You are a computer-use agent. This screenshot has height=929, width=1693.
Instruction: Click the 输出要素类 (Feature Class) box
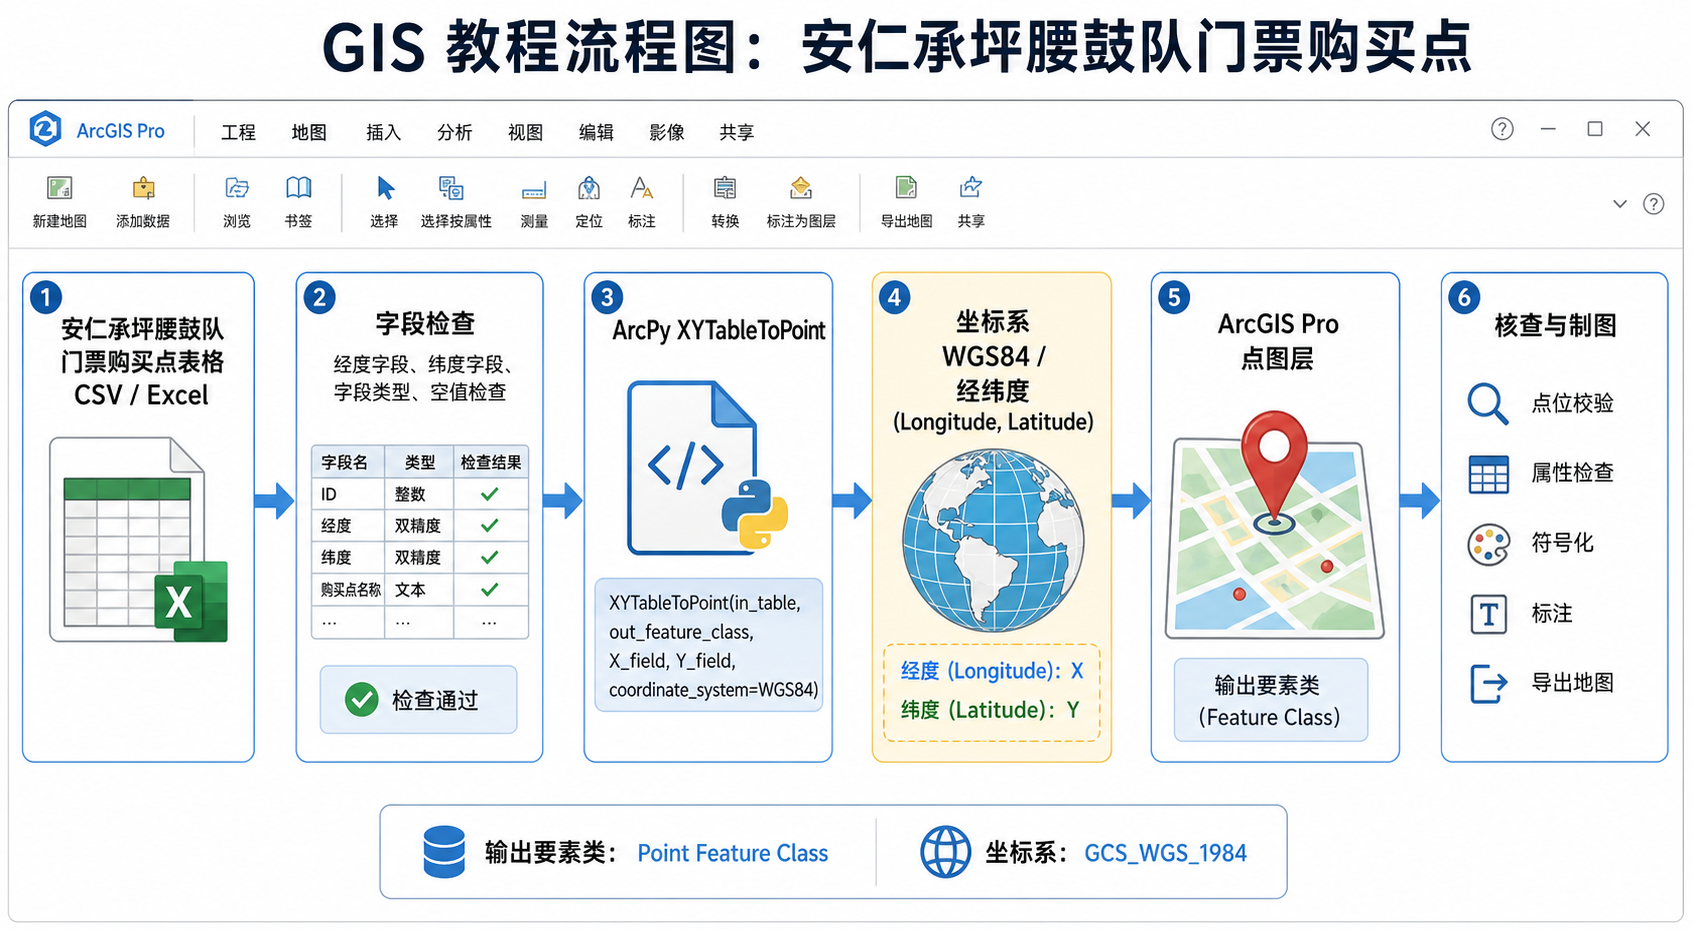point(1270,700)
